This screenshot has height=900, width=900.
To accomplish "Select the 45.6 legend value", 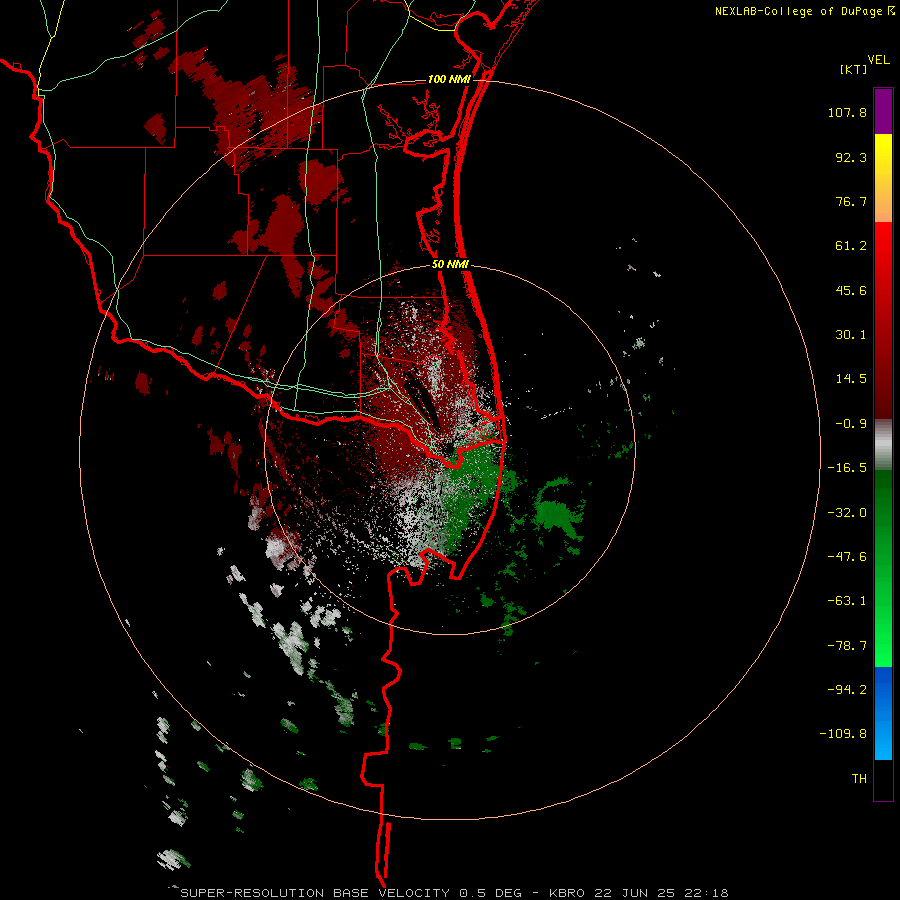I will coord(851,290).
